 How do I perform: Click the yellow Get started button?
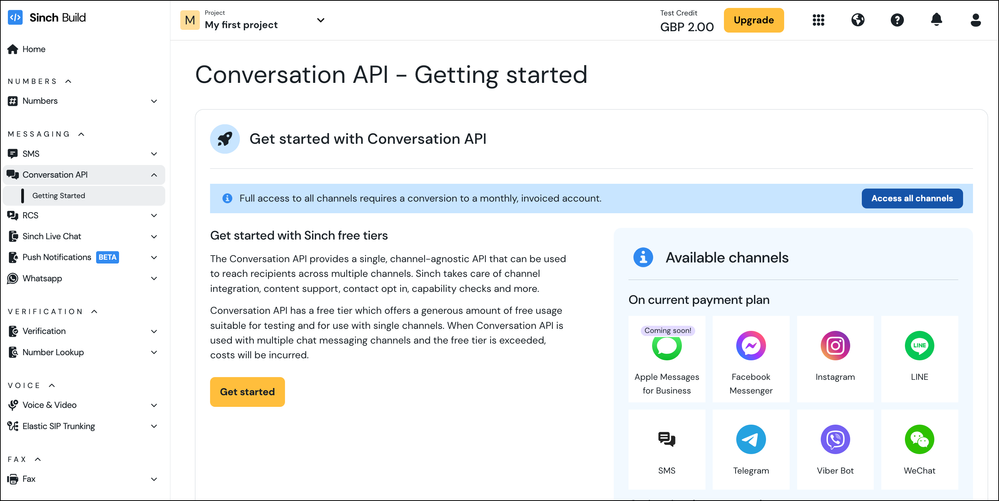coord(247,392)
